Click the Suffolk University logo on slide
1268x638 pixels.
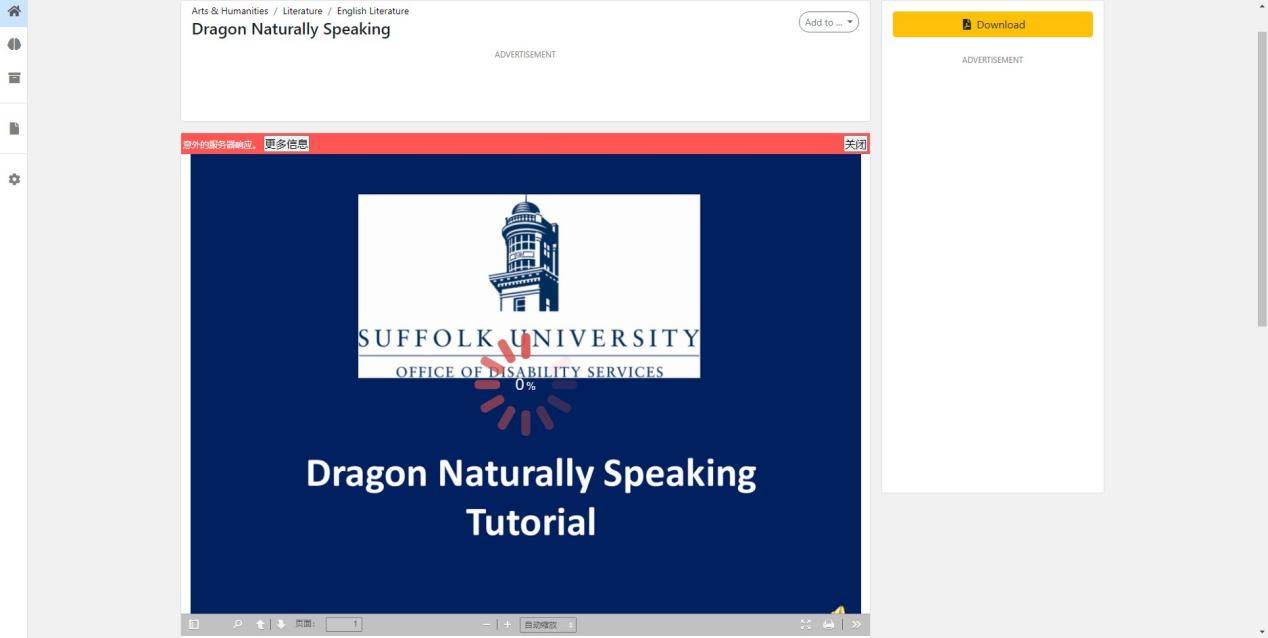529,286
